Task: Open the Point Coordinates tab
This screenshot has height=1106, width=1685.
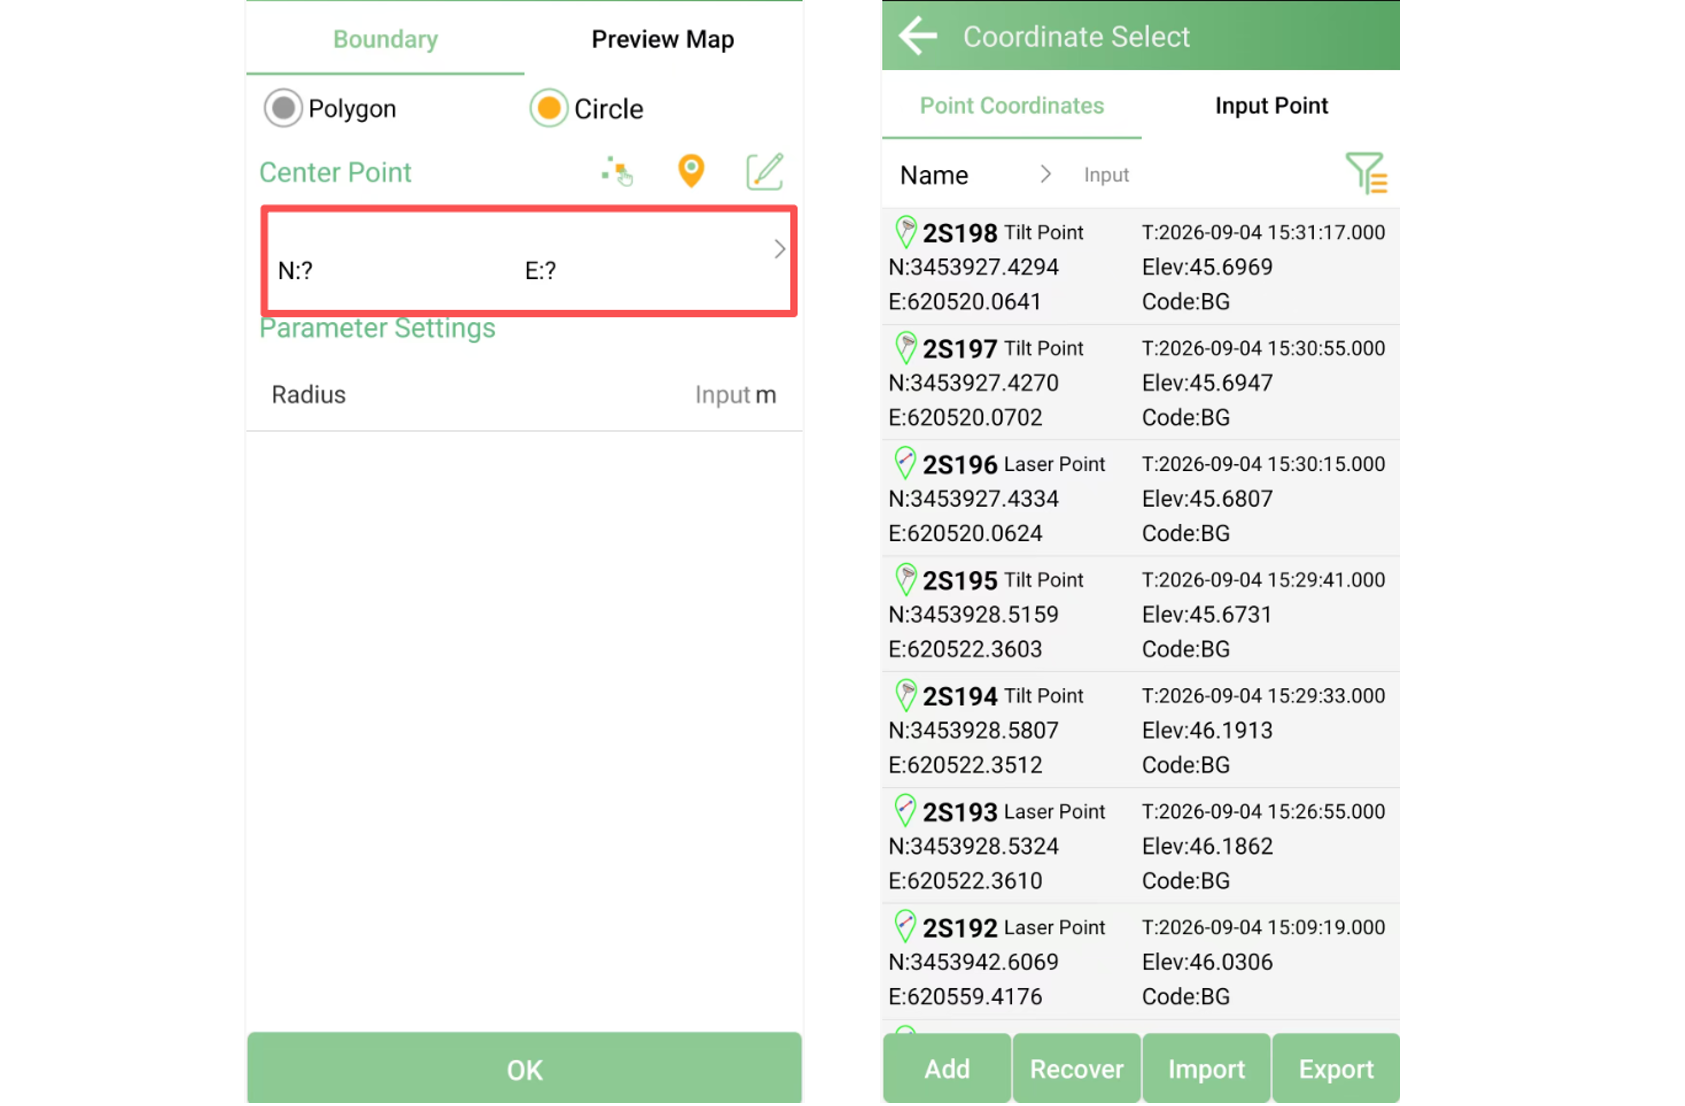Action: [x=1012, y=105]
